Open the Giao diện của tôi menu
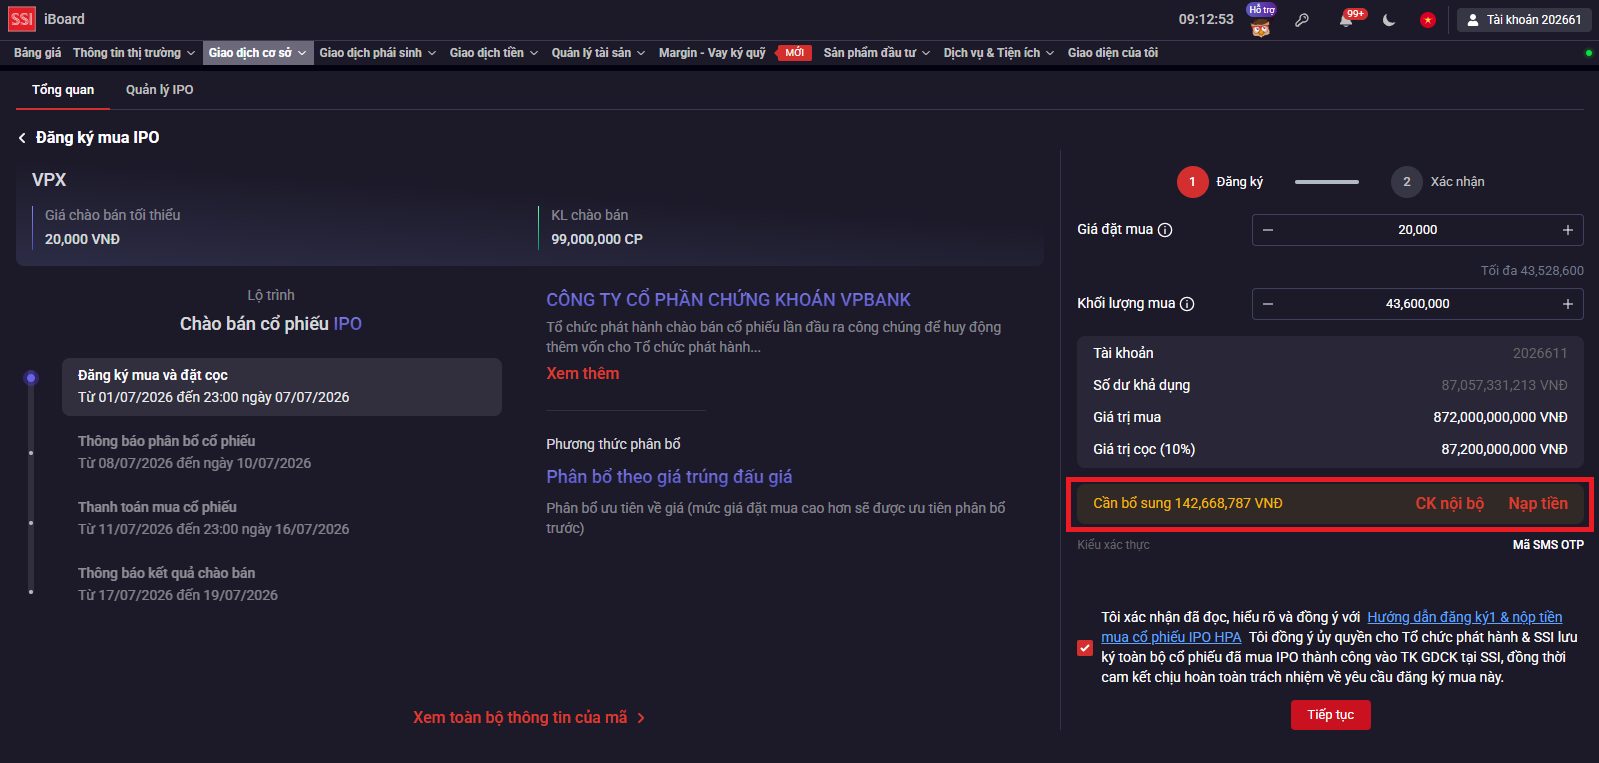Screen dimensions: 1599x763 1113,53
